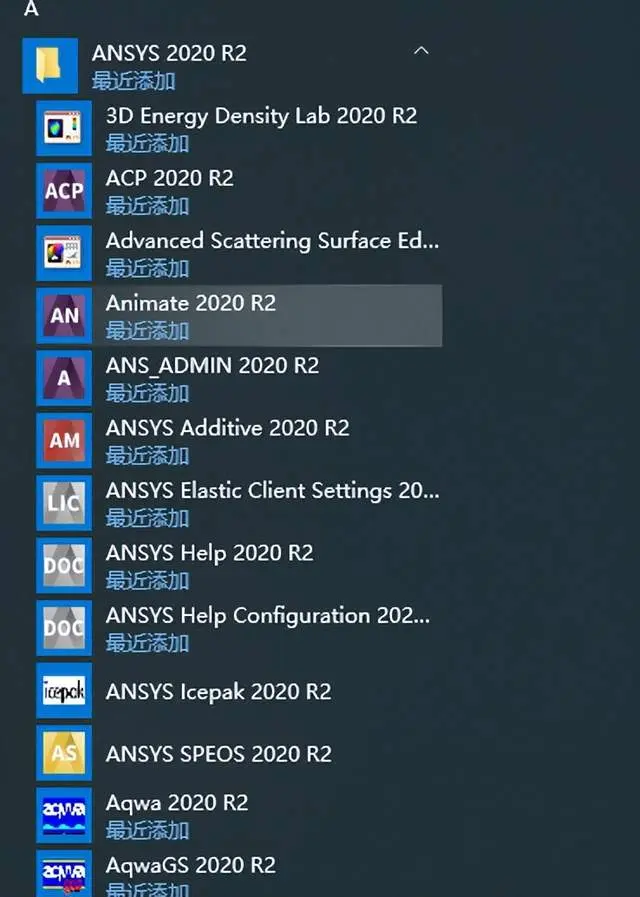640x897 pixels.
Task: Open the 3D Energy Density Lab icon
Action: pos(64,128)
